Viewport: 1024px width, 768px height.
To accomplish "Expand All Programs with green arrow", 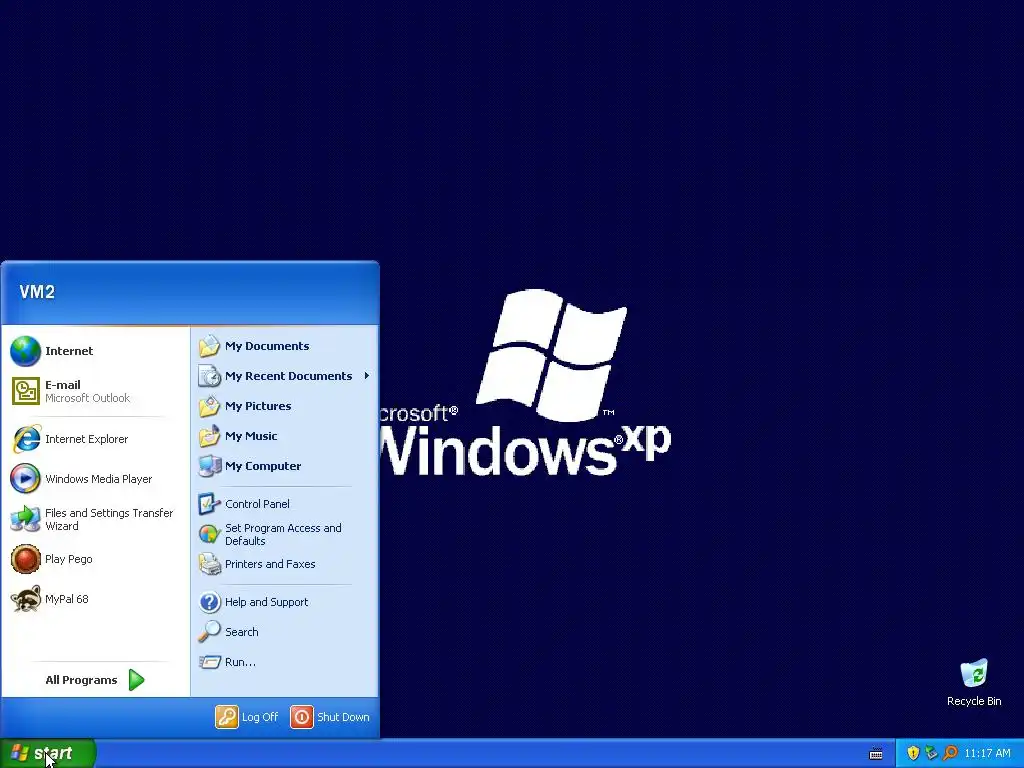I will coord(136,680).
